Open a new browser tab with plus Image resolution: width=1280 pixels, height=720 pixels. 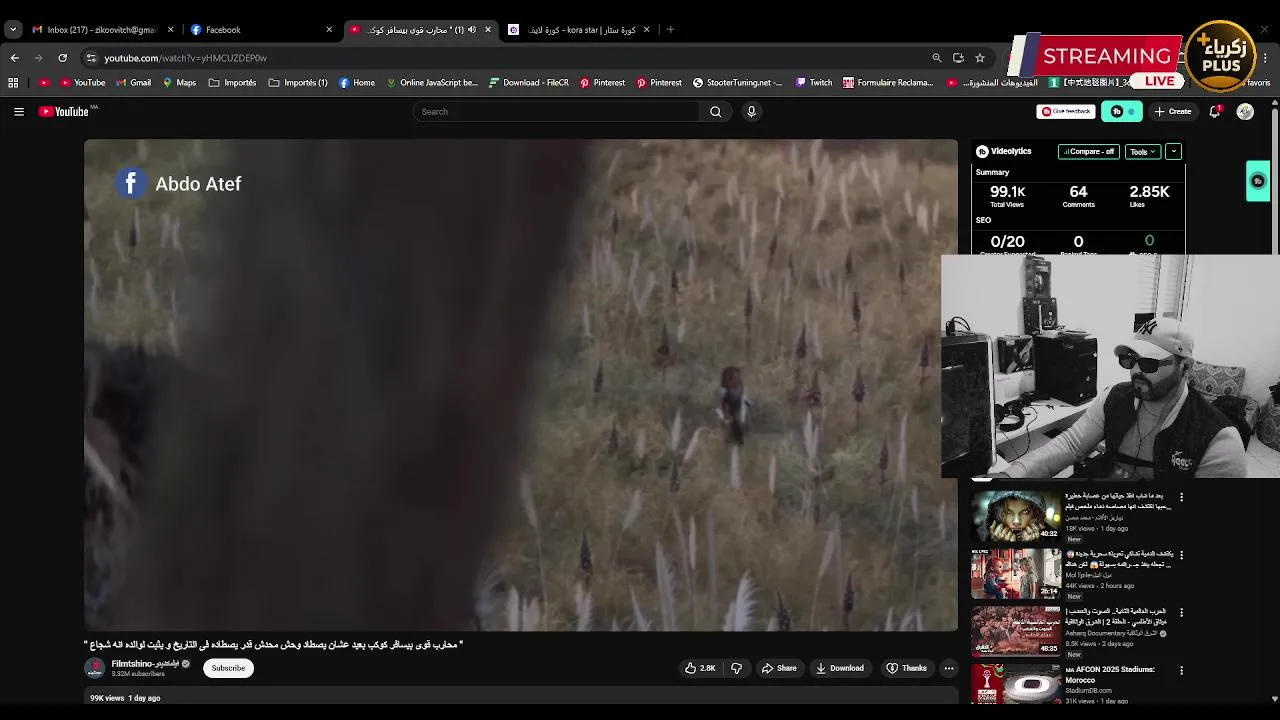coord(670,30)
